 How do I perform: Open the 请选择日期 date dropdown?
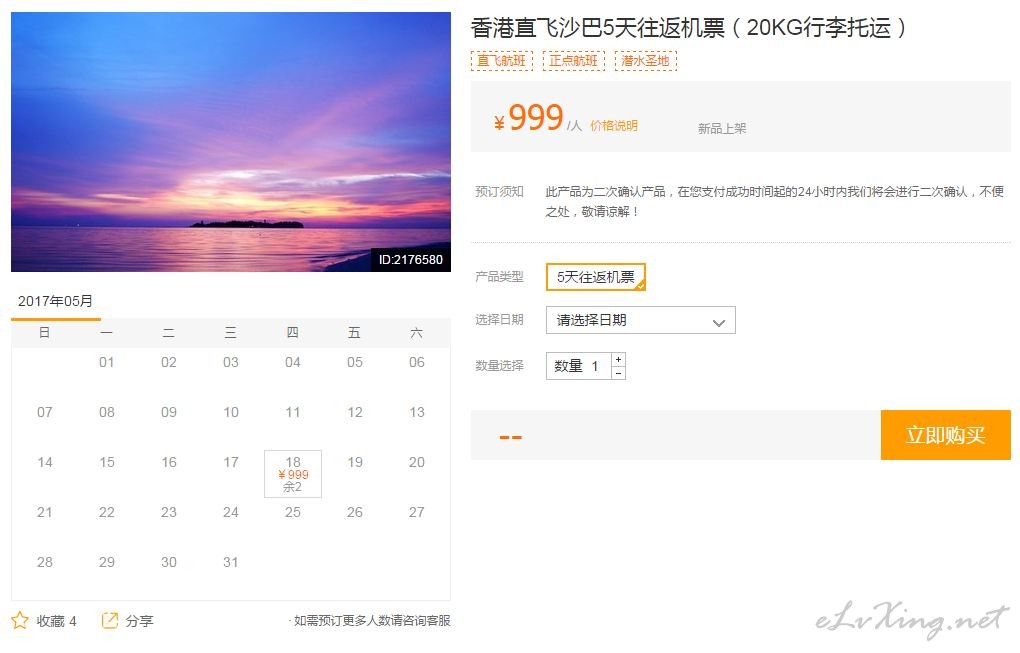(x=641, y=320)
